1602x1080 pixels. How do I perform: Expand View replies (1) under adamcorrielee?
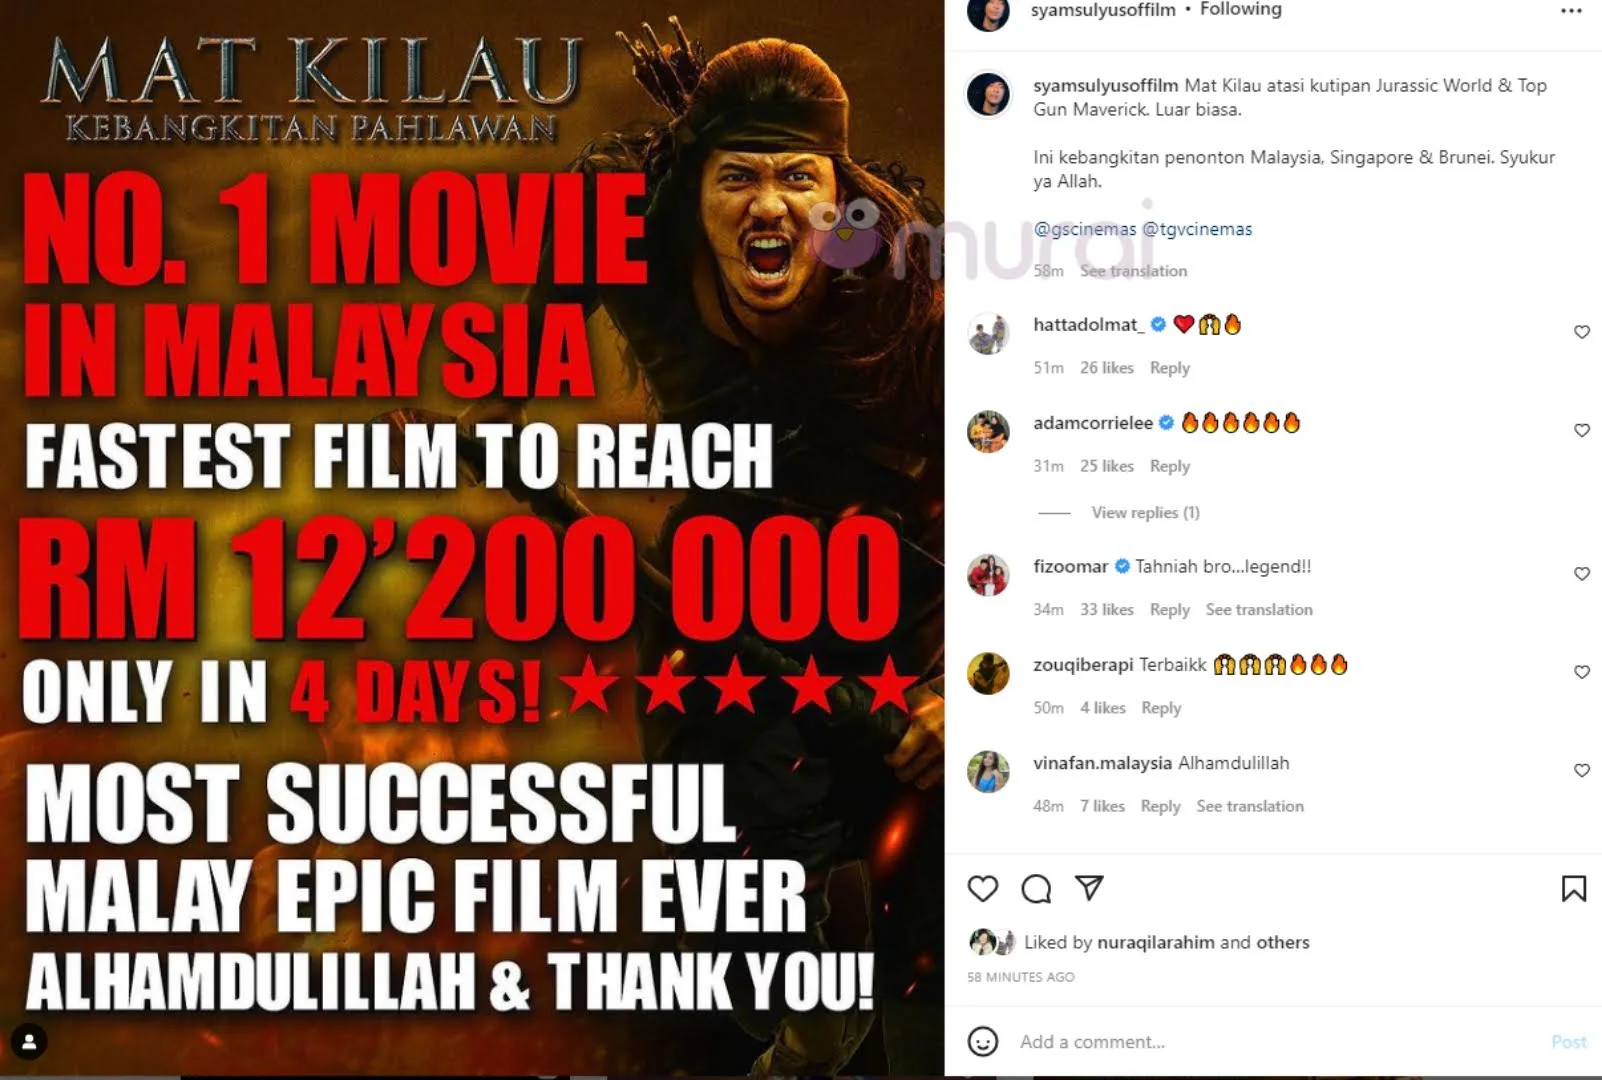point(1145,512)
